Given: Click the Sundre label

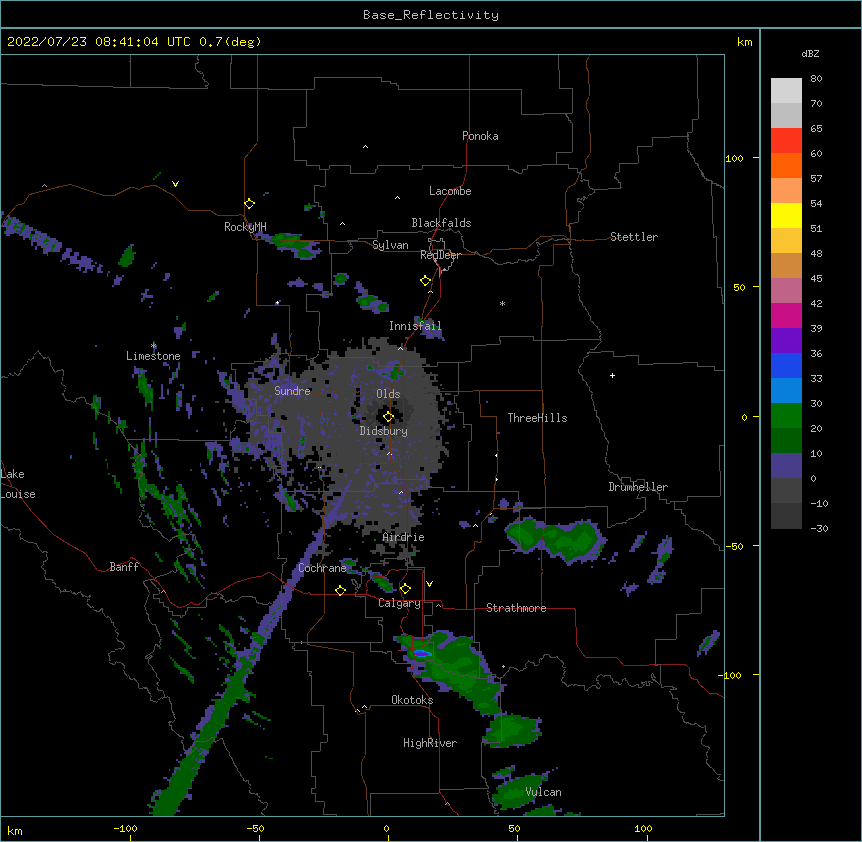Looking at the screenshot, I should [x=292, y=391].
